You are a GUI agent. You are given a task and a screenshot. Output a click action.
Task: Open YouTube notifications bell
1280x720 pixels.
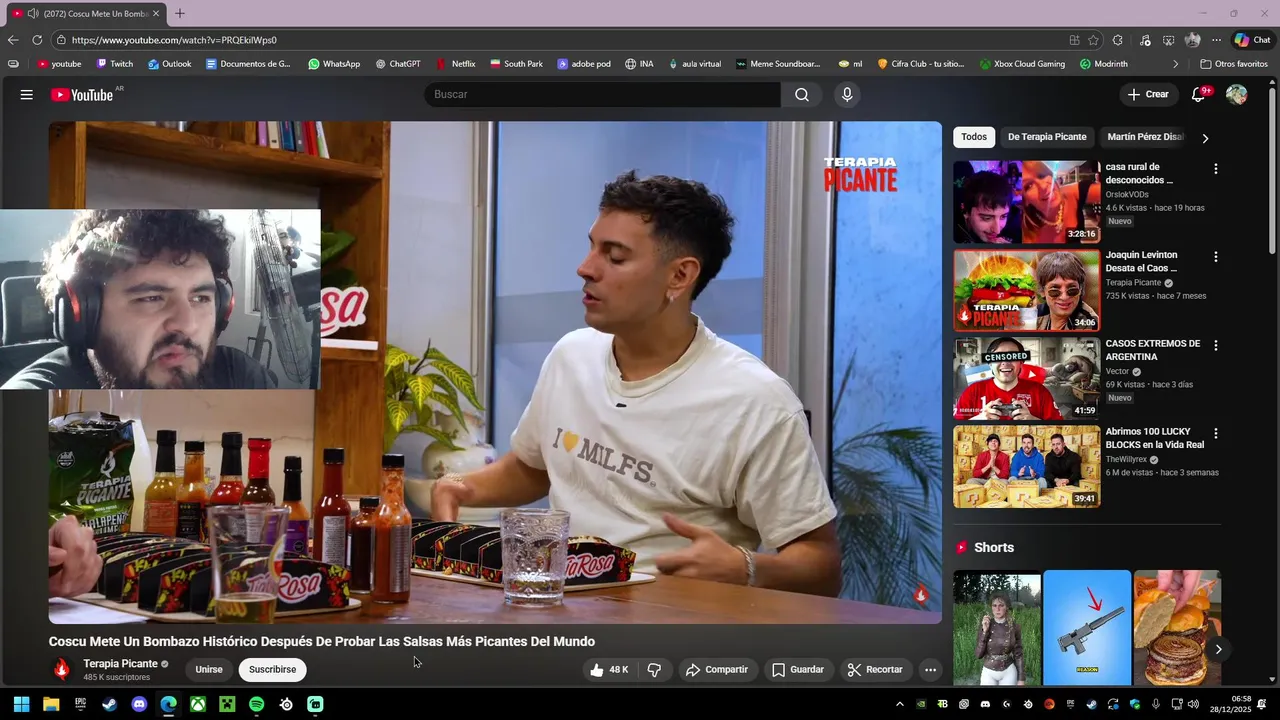[1199, 94]
